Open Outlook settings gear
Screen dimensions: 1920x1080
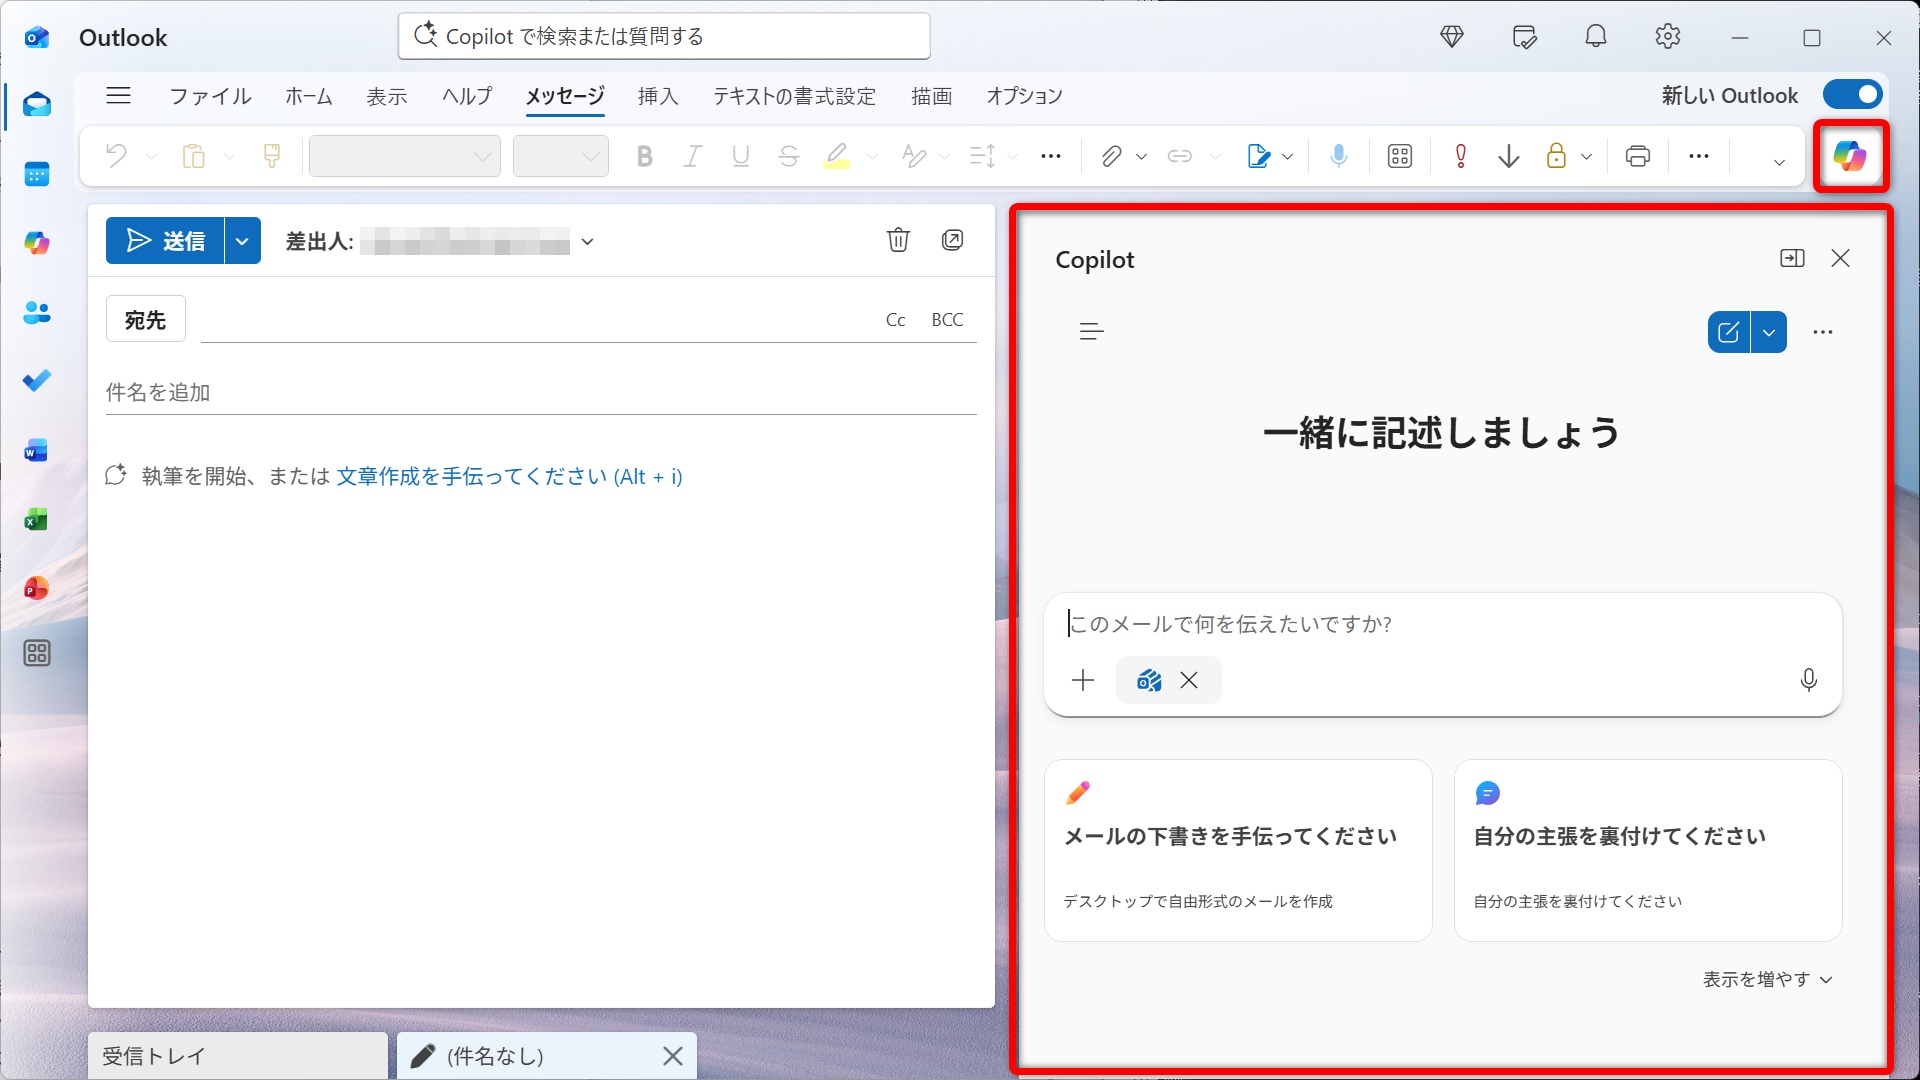click(1667, 37)
